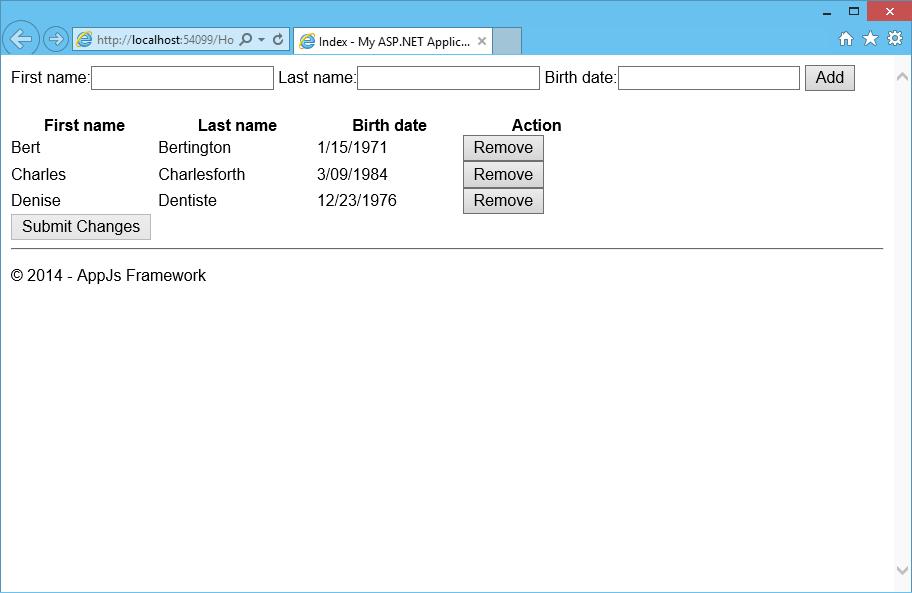Click the localhost address bar URL

[x=165, y=40]
